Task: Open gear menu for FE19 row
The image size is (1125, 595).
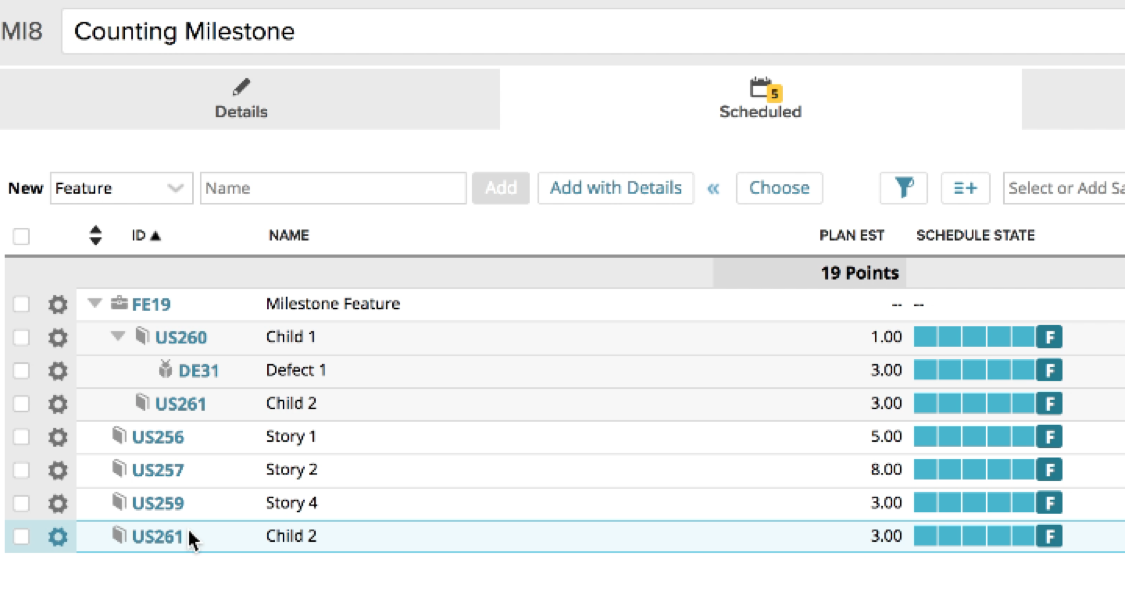Action: click(58, 304)
